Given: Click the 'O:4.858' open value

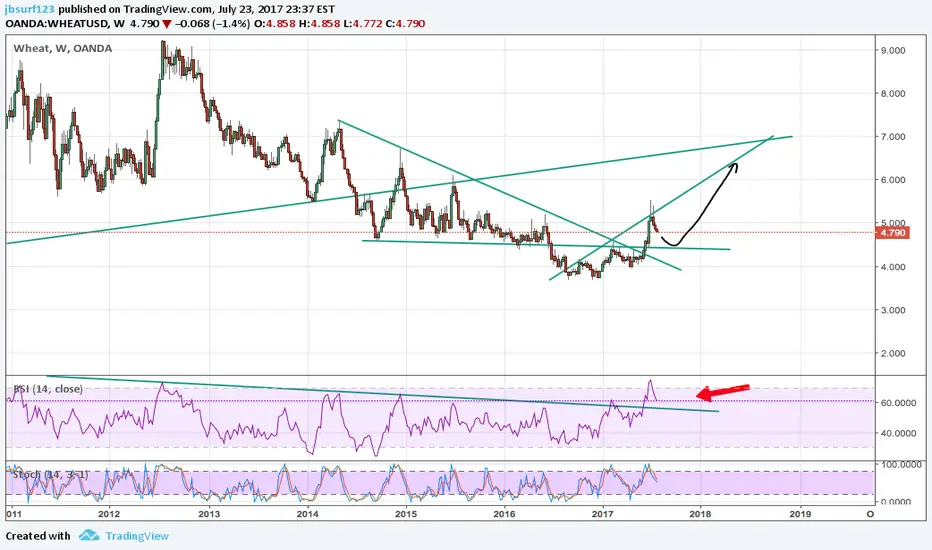Looking at the screenshot, I should click(x=275, y=24).
